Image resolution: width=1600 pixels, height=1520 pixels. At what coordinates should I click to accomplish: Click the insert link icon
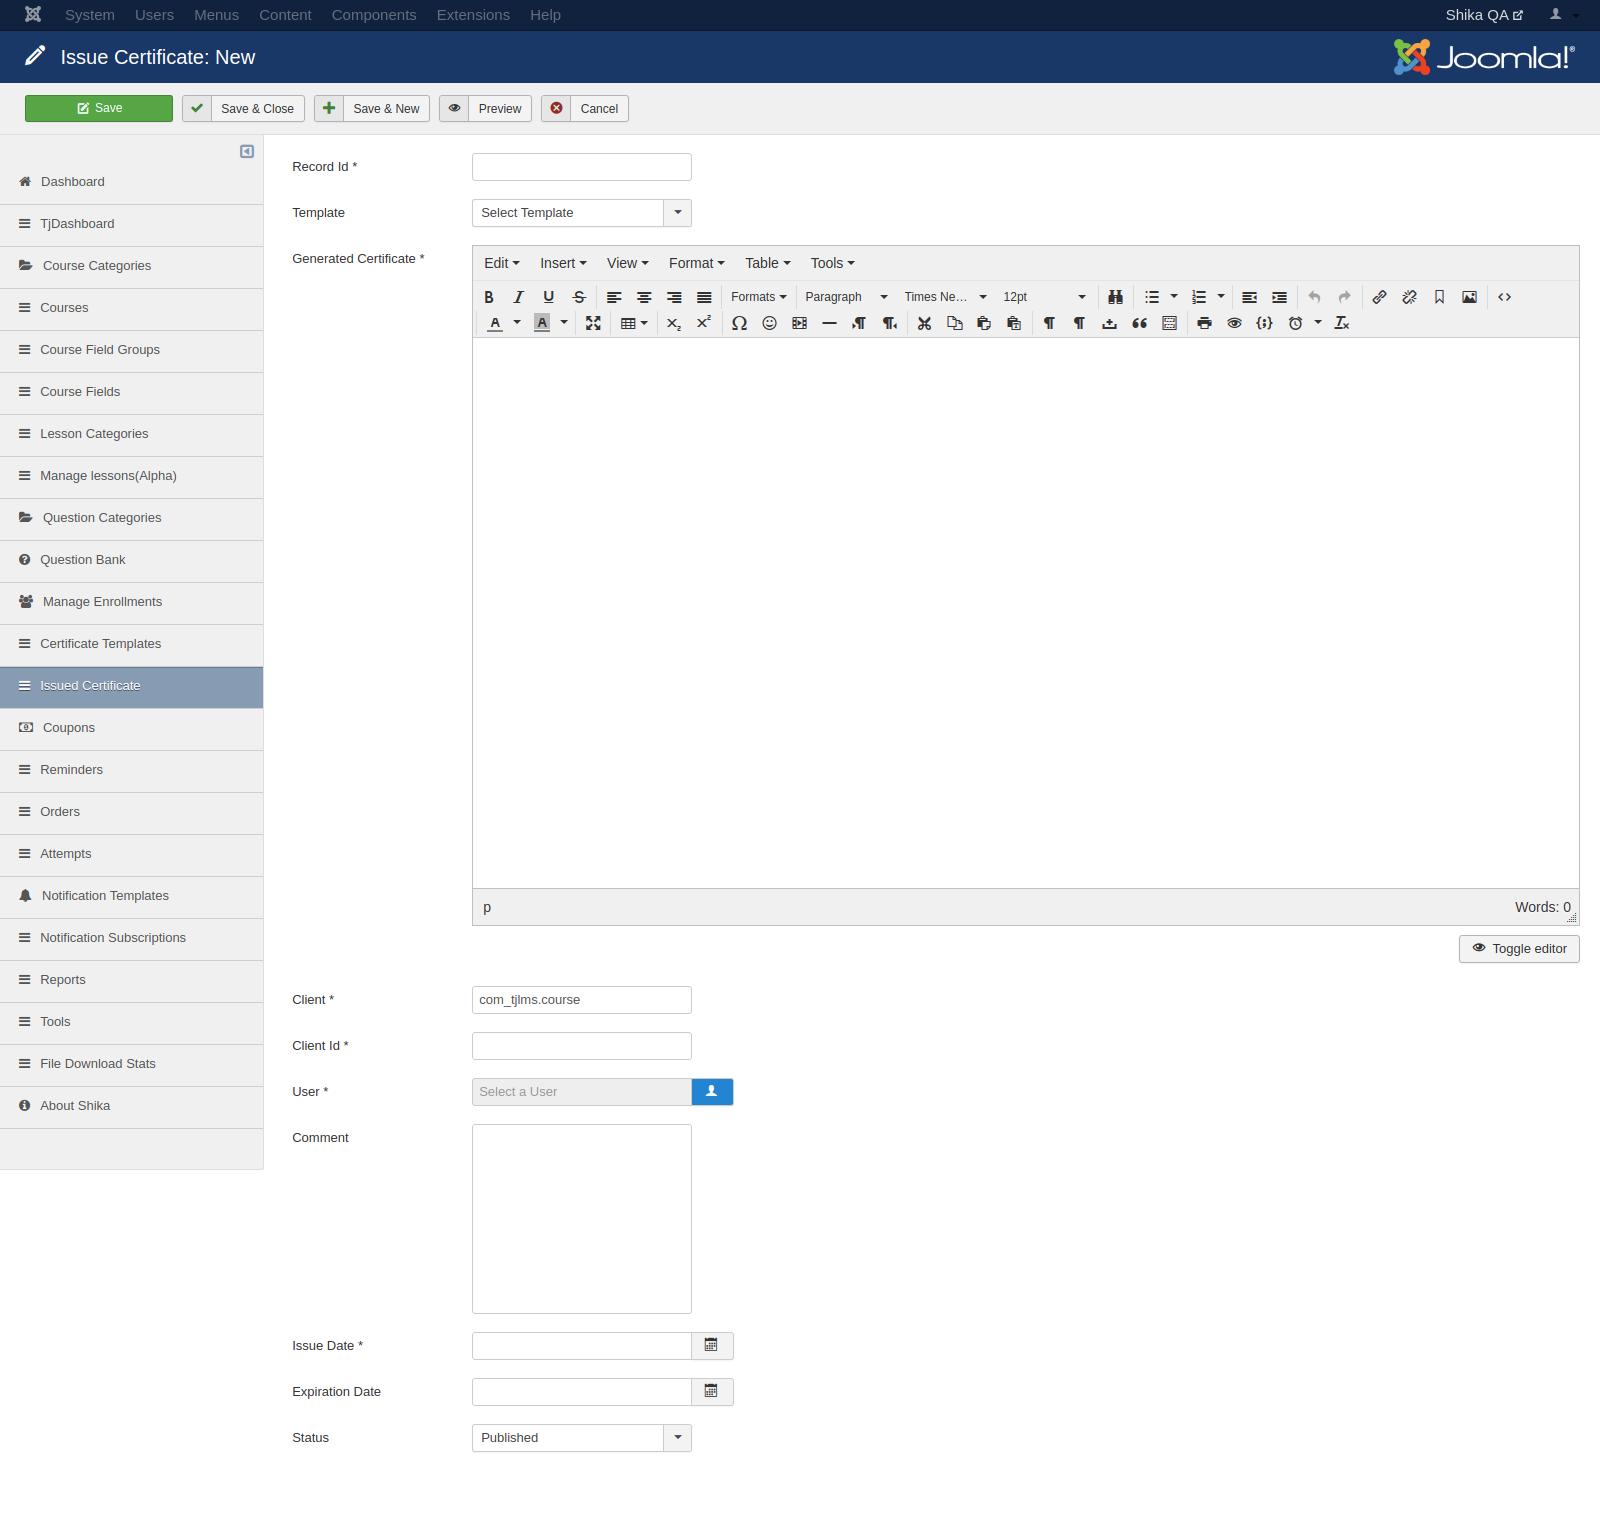(1379, 297)
